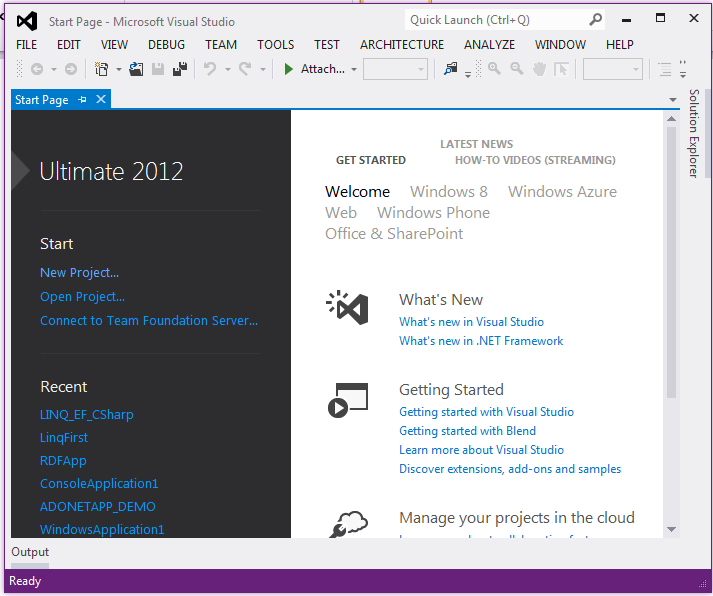Select the Windows Phone category
The height and width of the screenshot is (596, 713).
[433, 213]
